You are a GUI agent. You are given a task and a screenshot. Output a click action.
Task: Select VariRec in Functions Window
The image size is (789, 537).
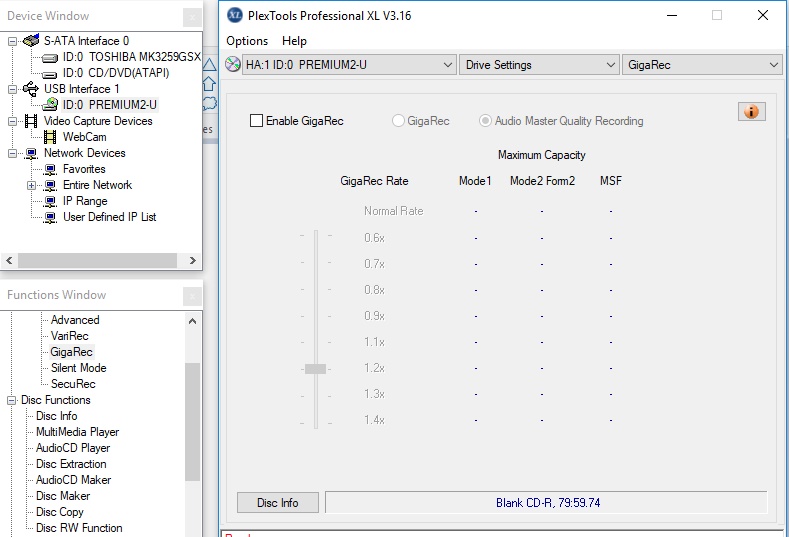tap(69, 336)
